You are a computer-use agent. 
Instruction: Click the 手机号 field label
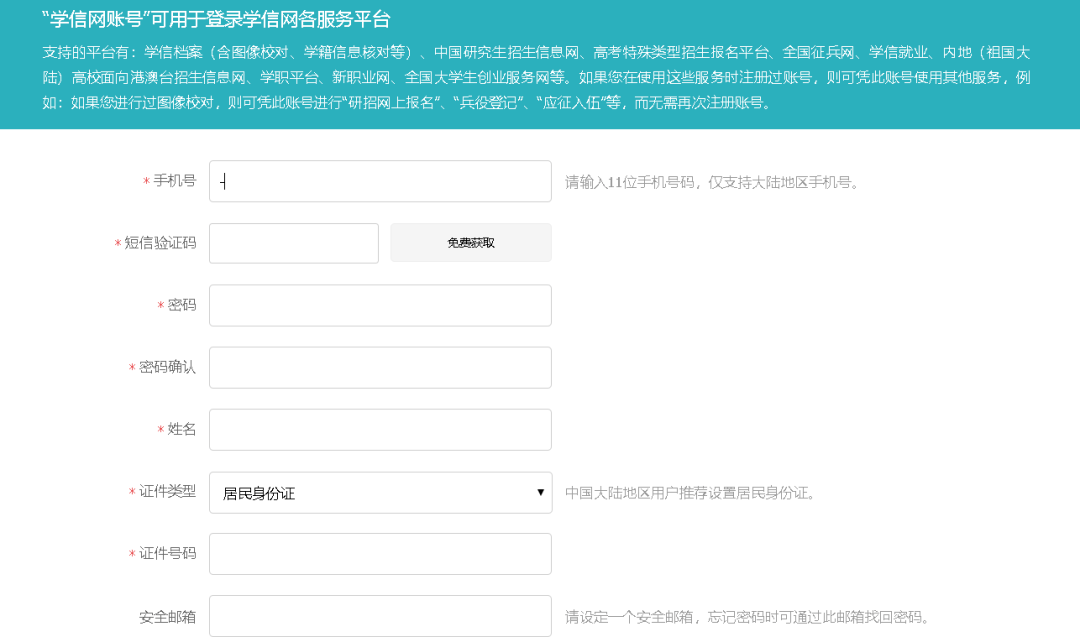pos(174,180)
